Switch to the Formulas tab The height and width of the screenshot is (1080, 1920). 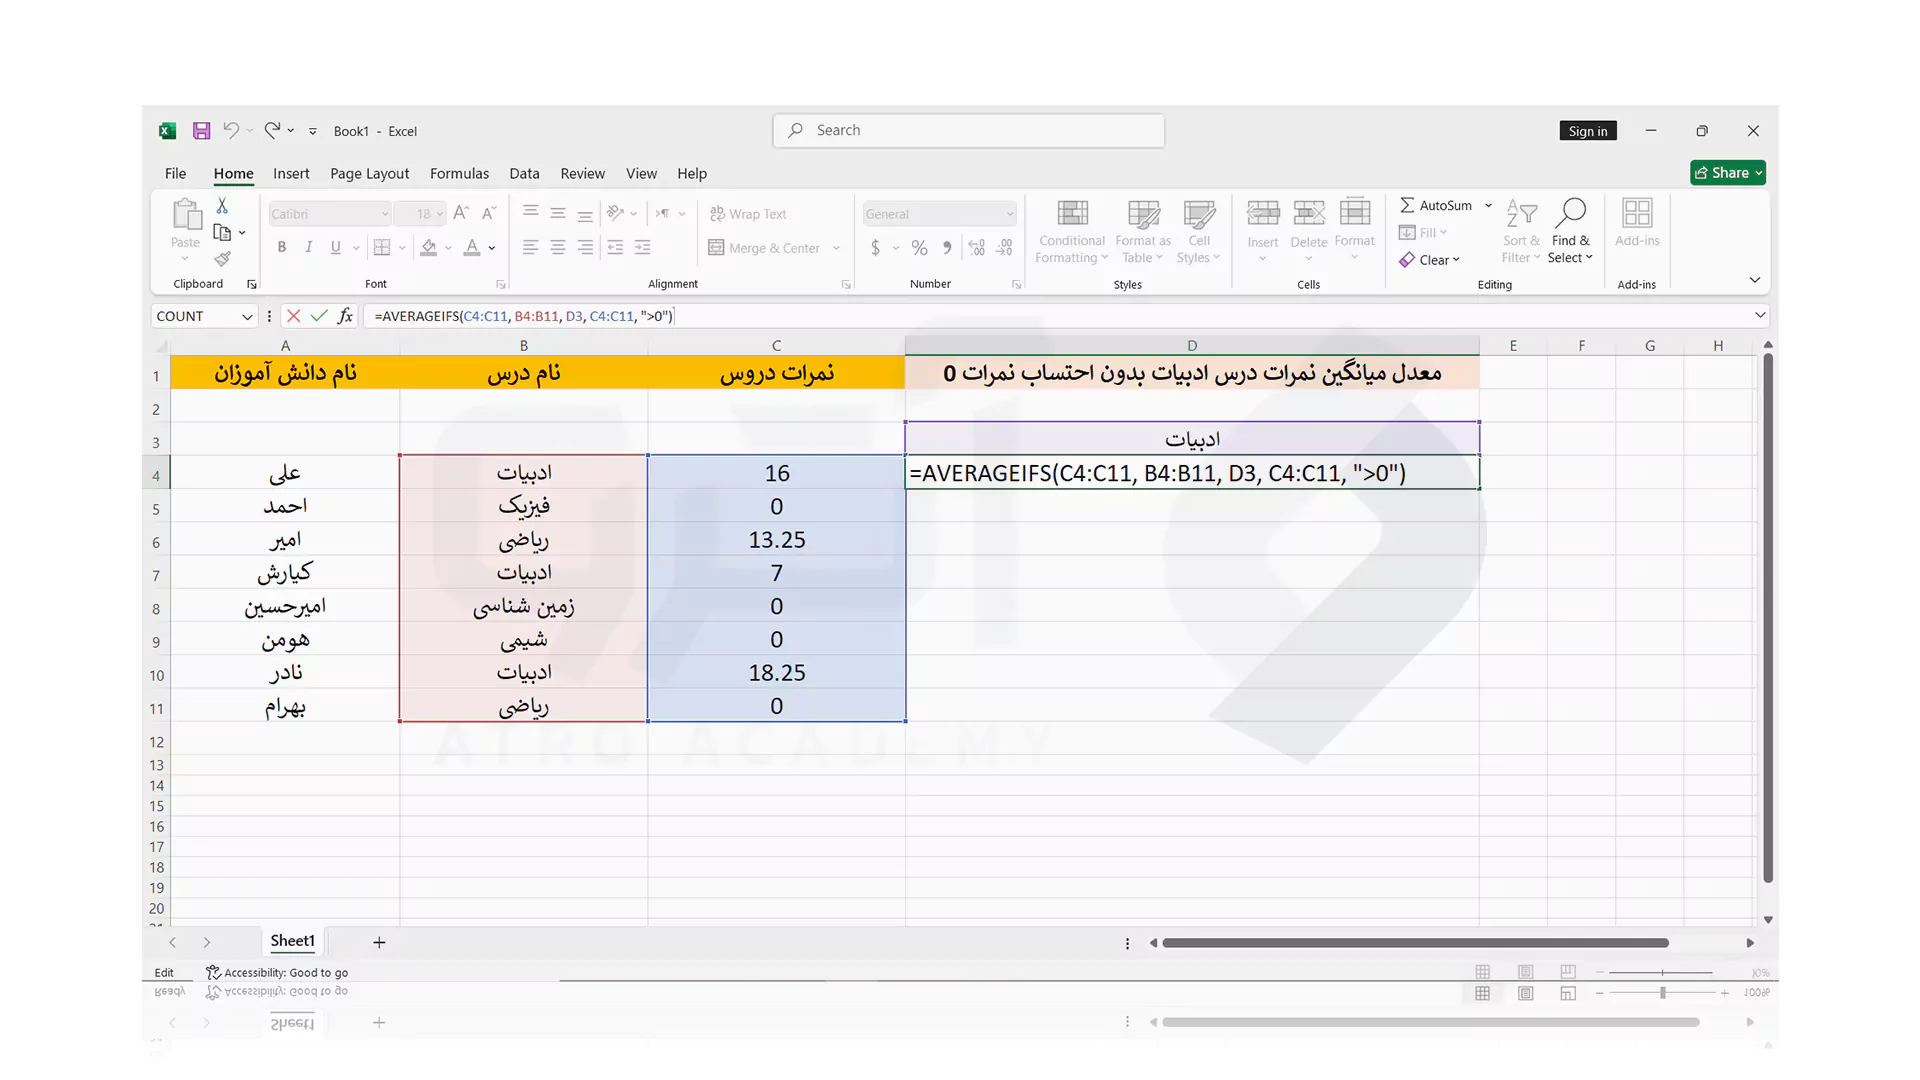click(x=459, y=173)
